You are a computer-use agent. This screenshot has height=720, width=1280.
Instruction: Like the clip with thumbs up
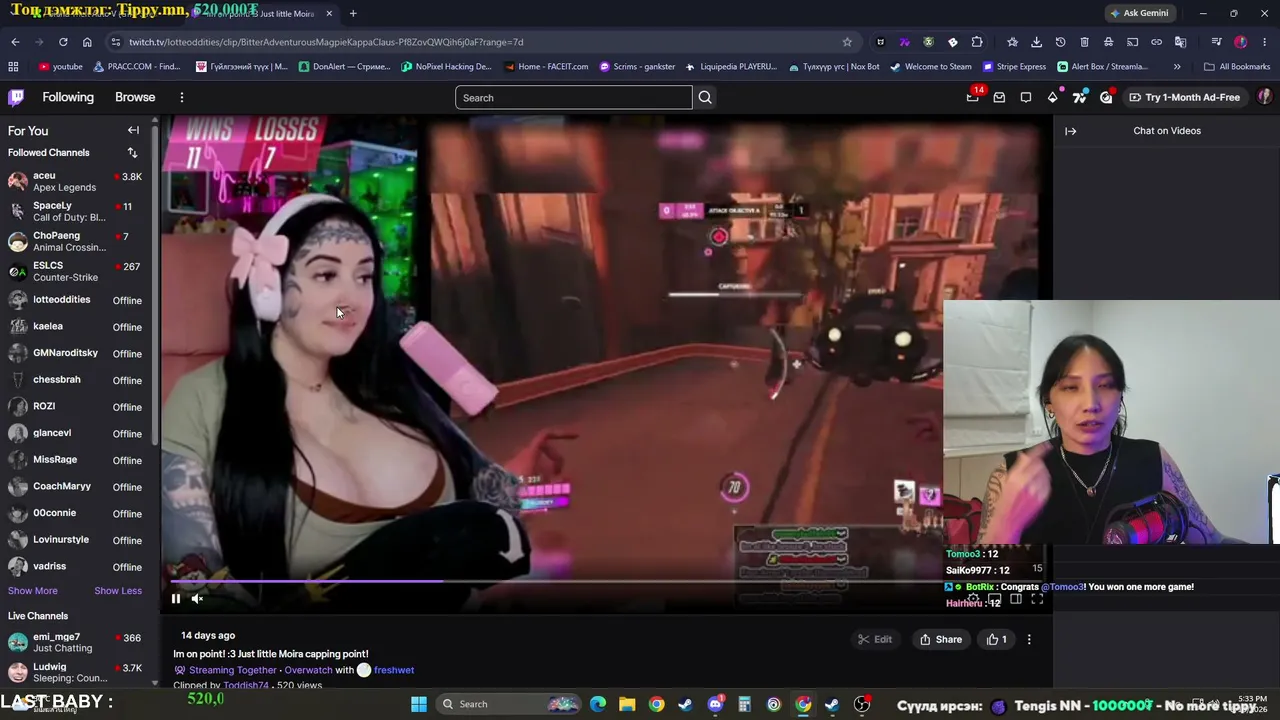point(997,639)
